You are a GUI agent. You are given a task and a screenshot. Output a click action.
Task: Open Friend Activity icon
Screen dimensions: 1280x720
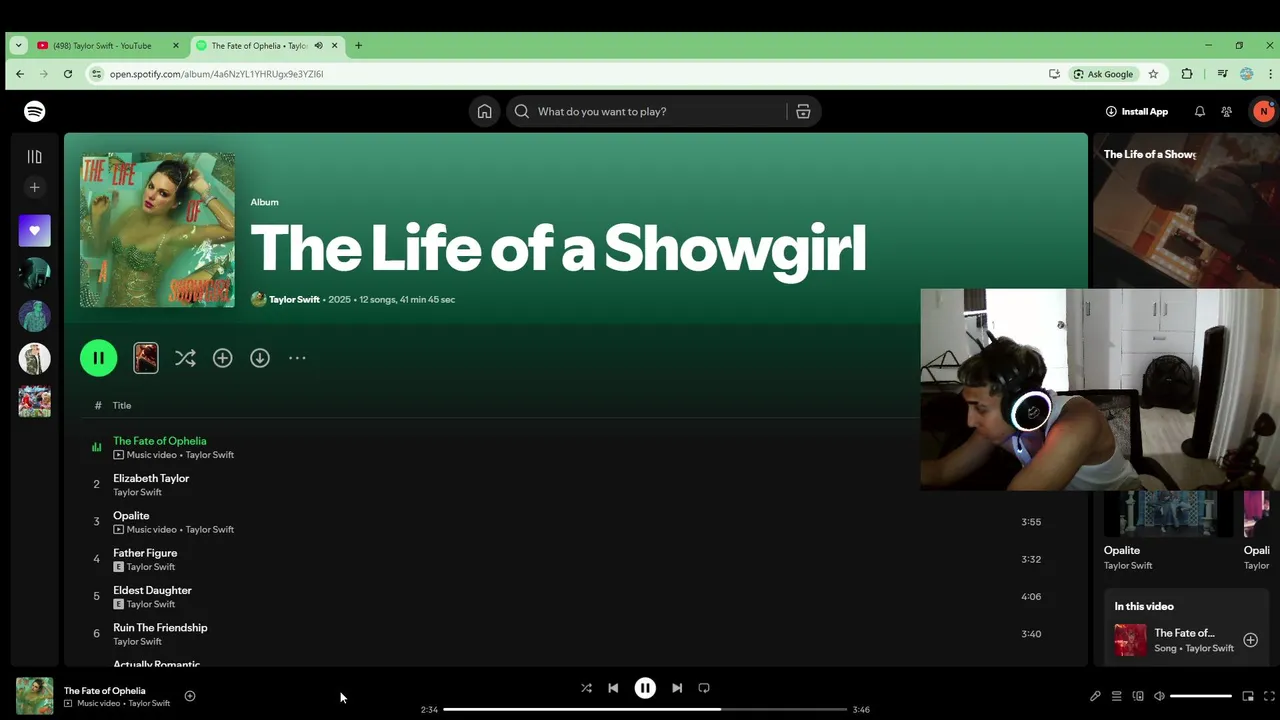pos(1227,111)
